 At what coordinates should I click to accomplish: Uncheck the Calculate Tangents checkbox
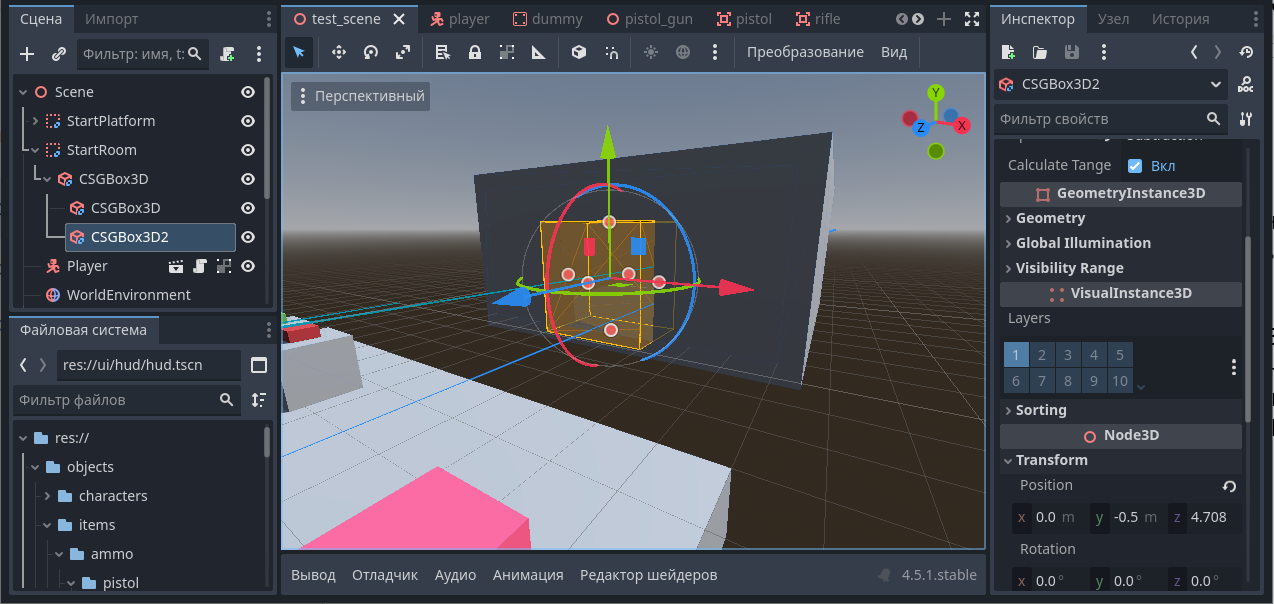1135,166
